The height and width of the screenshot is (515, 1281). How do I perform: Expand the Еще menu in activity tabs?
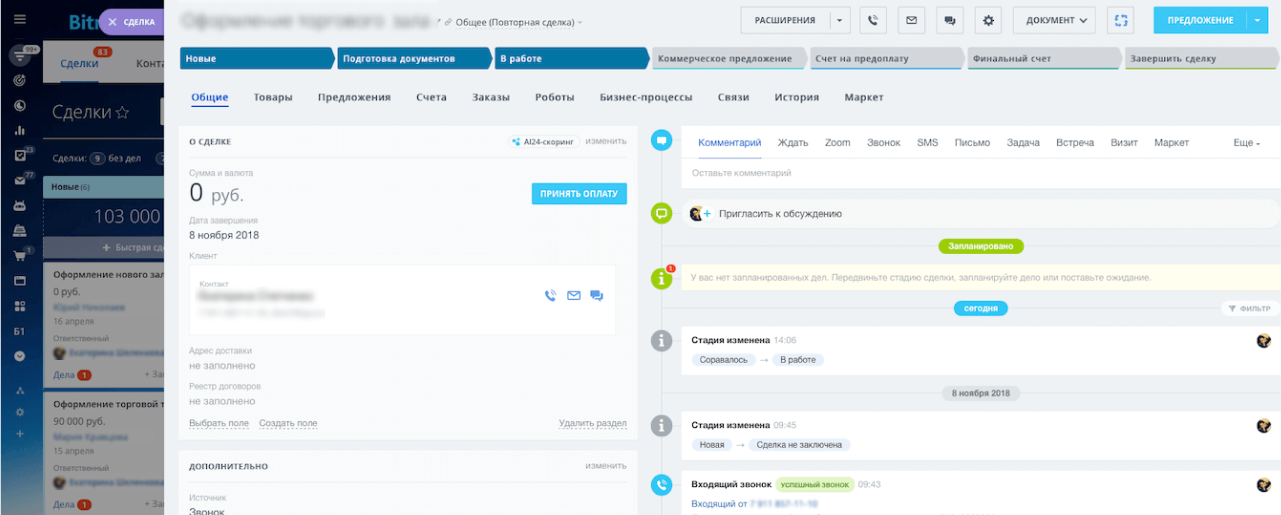pos(1246,143)
